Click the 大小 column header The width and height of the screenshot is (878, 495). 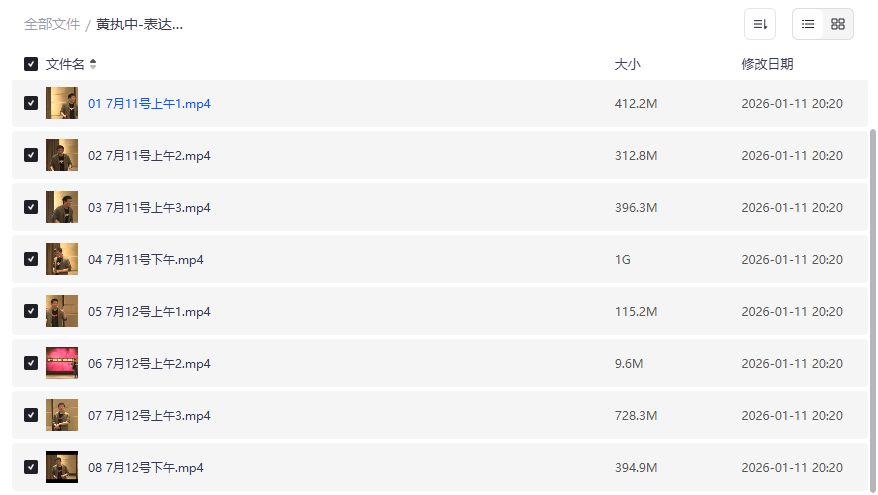tap(627, 64)
